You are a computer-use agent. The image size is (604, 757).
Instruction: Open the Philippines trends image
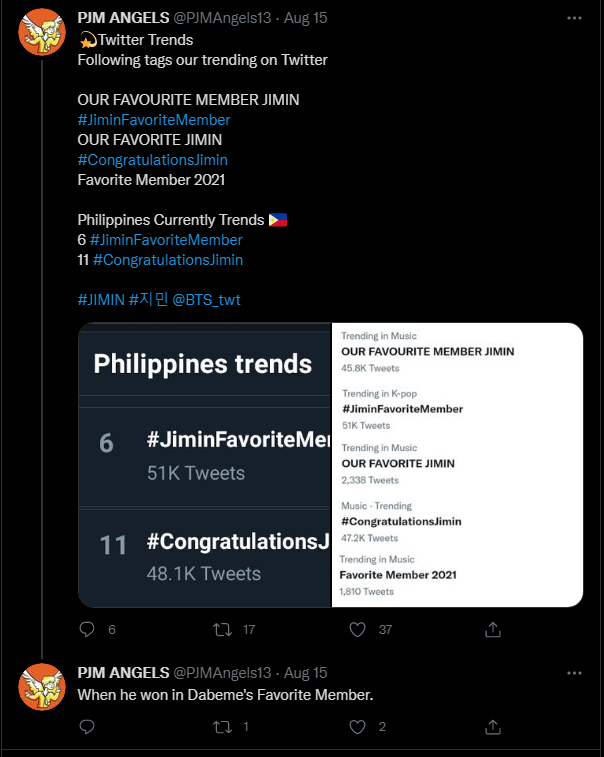(x=205, y=465)
